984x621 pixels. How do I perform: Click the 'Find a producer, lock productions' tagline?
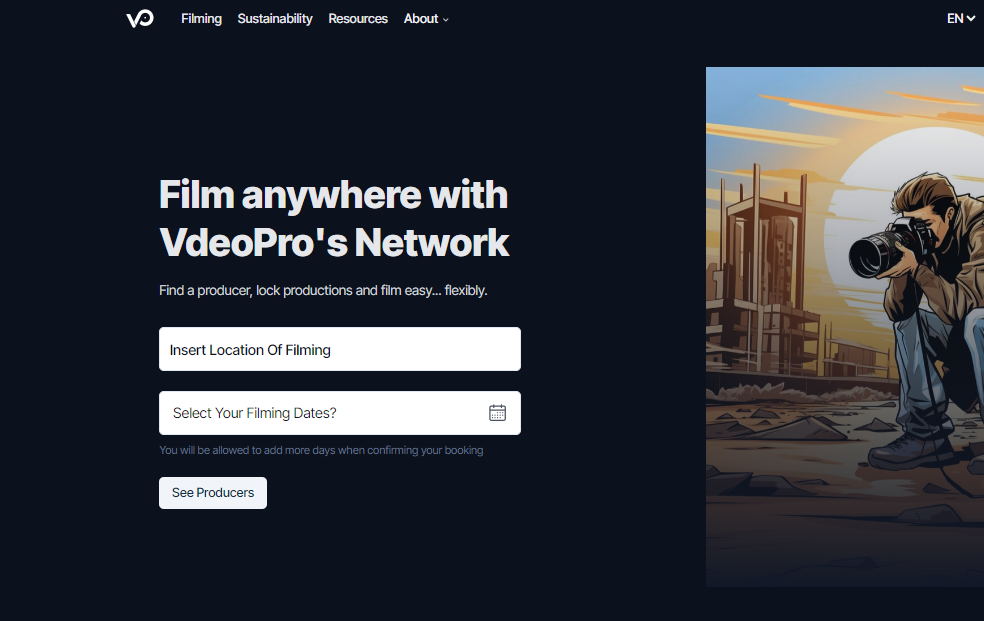(323, 290)
